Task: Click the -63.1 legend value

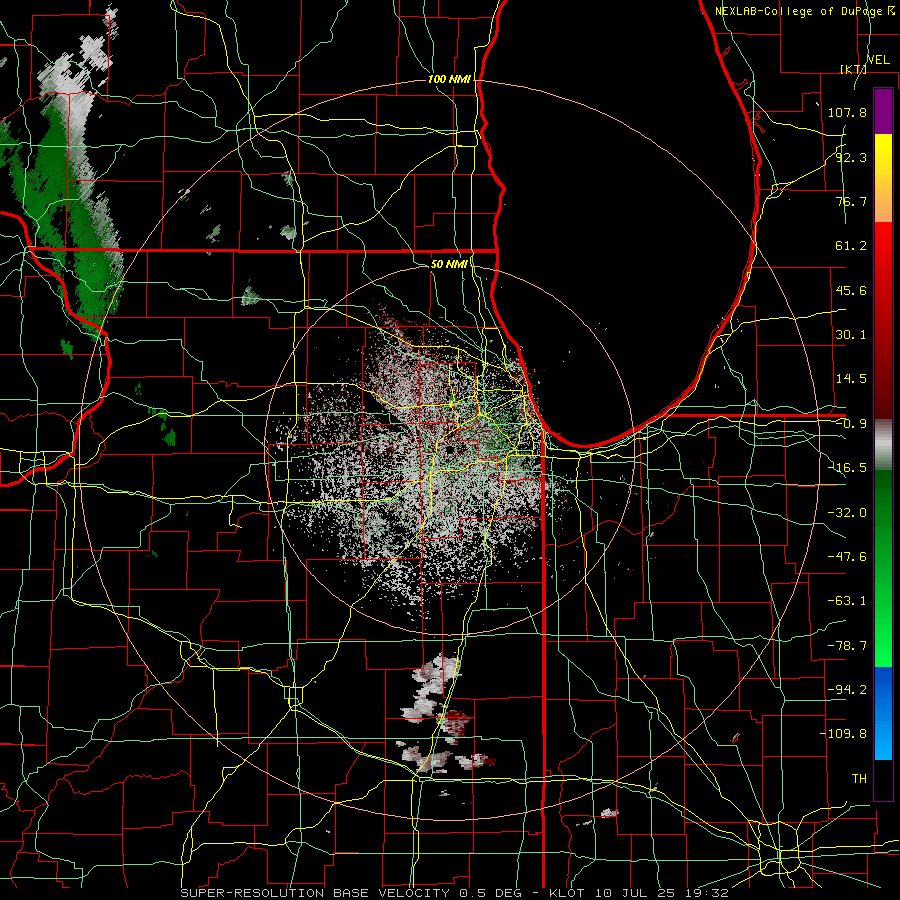Action: click(x=847, y=601)
